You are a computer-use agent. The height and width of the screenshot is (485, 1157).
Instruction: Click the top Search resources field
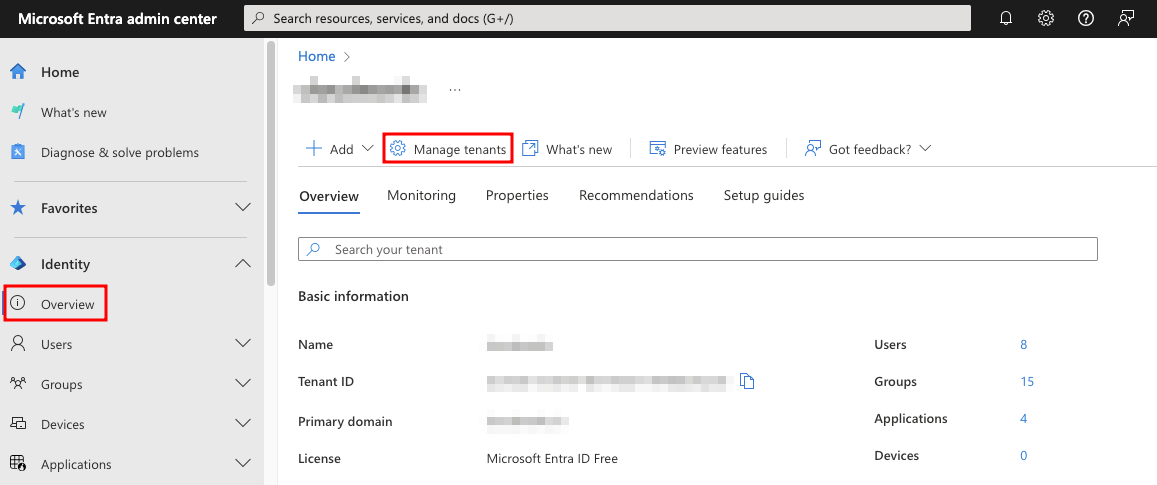[x=607, y=18]
